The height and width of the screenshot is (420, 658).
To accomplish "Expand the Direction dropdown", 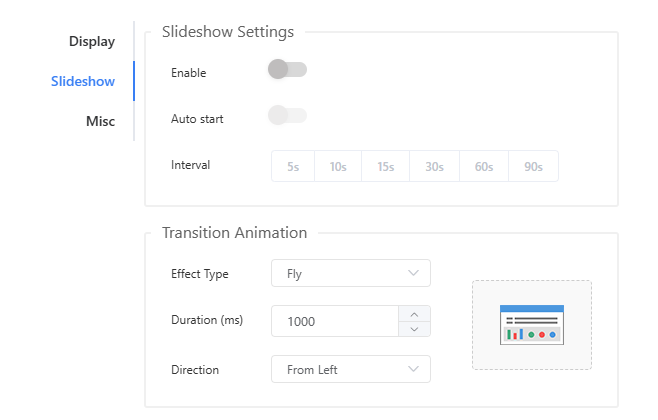I will 350,369.
